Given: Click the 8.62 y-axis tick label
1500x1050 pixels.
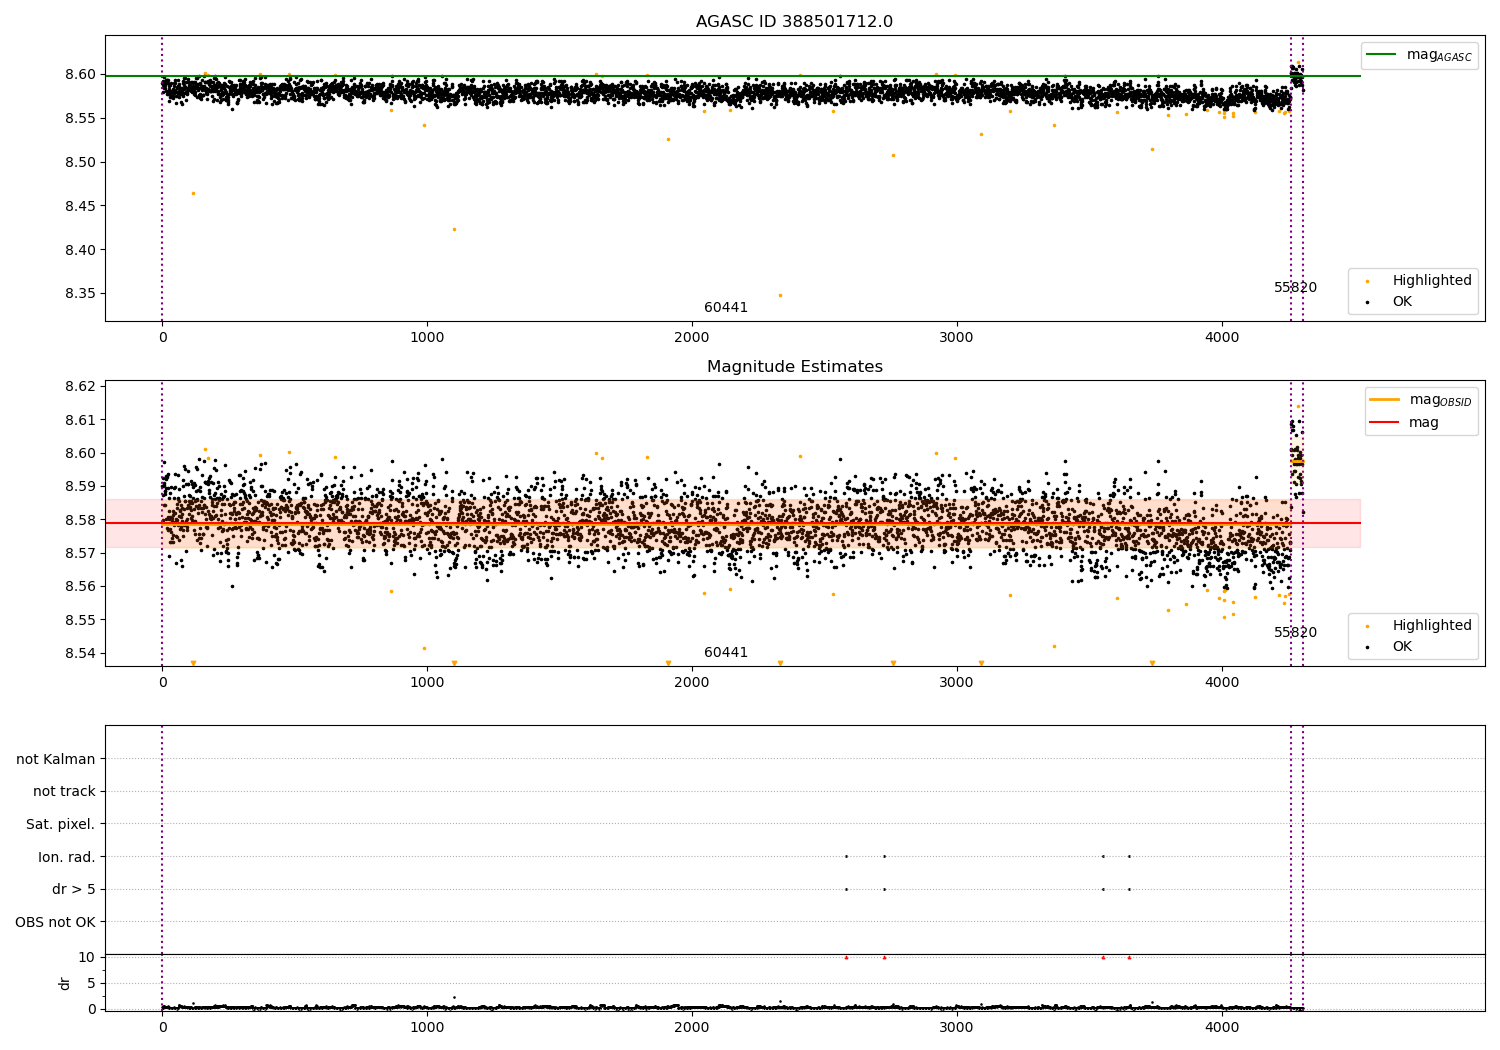Looking at the screenshot, I should (79, 387).
